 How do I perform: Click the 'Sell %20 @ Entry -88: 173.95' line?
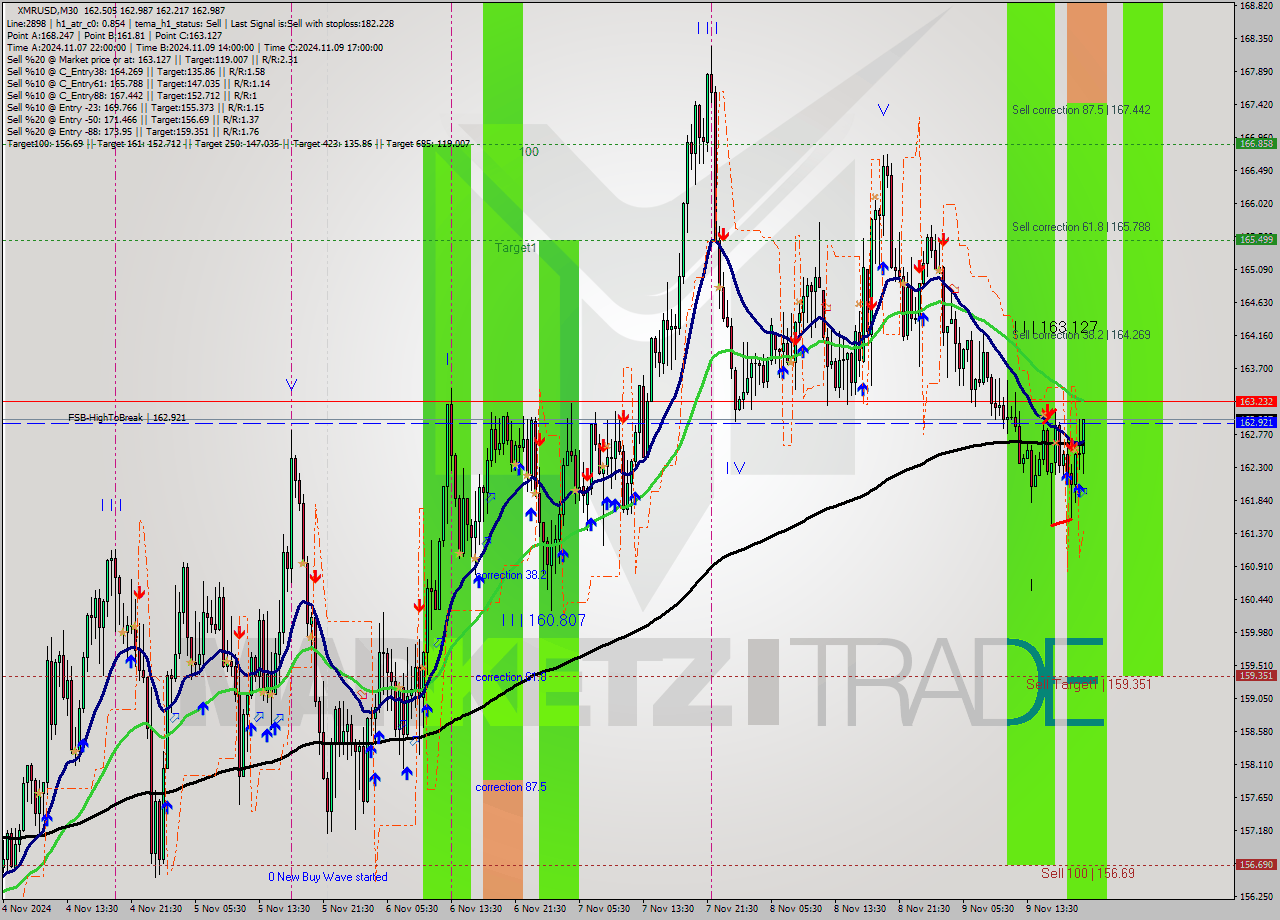(132, 131)
